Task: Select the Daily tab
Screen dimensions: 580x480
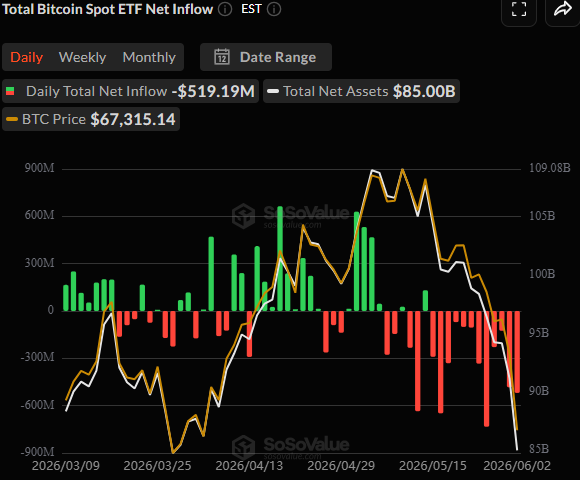Action: coord(27,57)
